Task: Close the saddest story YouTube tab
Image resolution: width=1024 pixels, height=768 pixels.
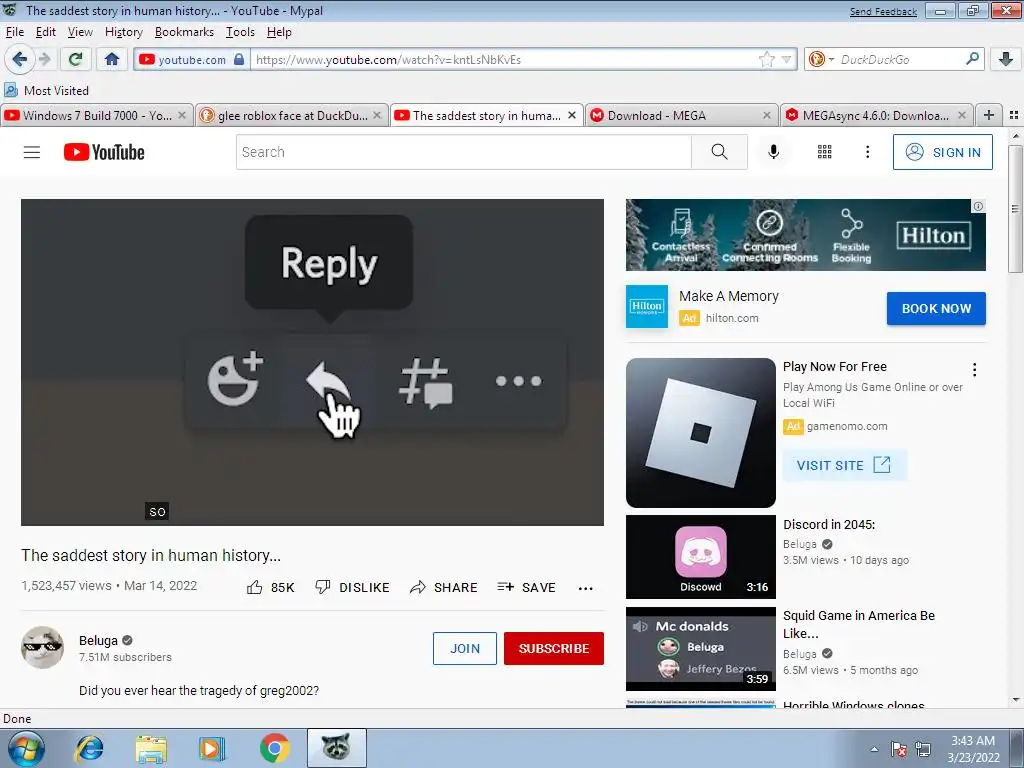Action: [x=572, y=115]
